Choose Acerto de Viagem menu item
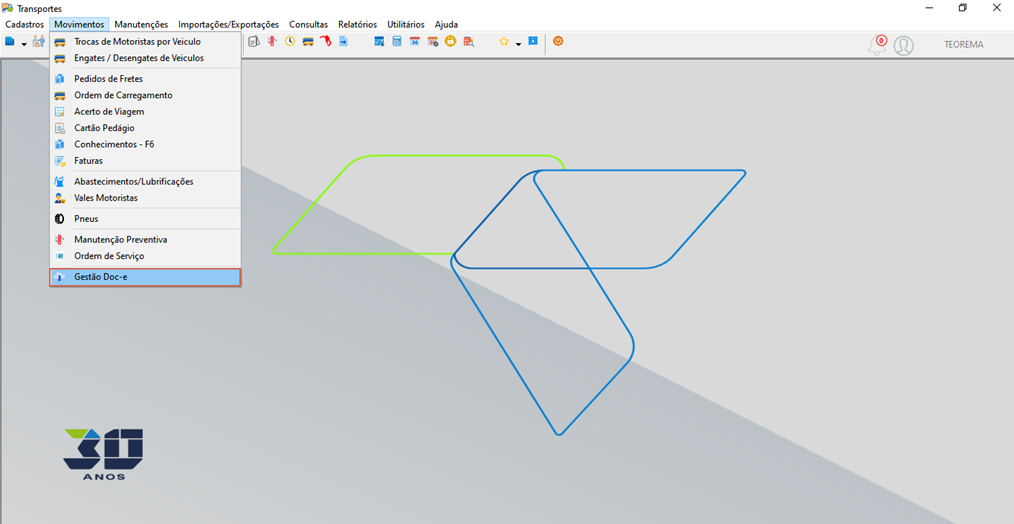The height and width of the screenshot is (524, 1014). (x=146, y=111)
